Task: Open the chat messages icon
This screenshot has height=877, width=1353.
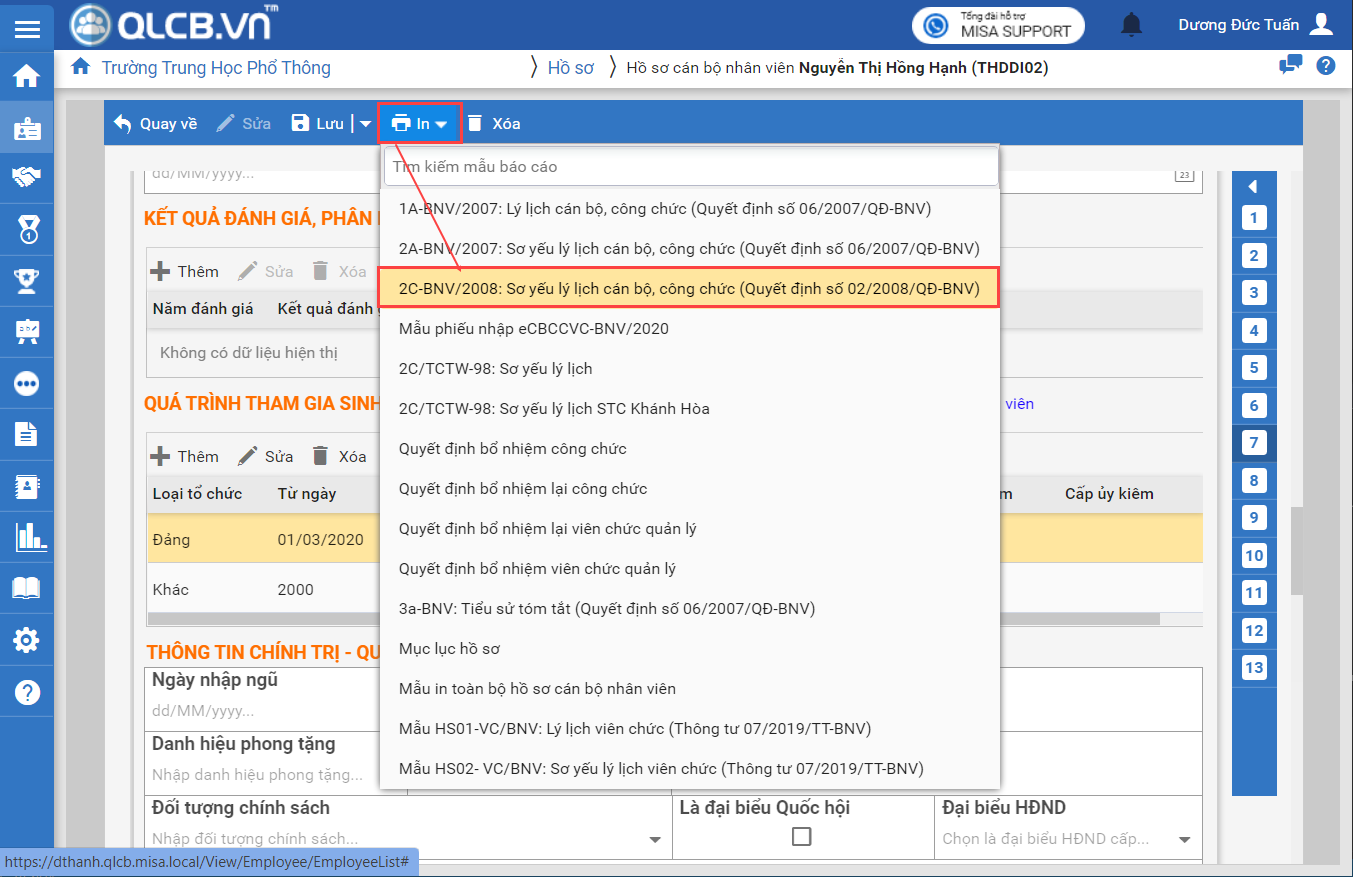Action: point(1290,66)
